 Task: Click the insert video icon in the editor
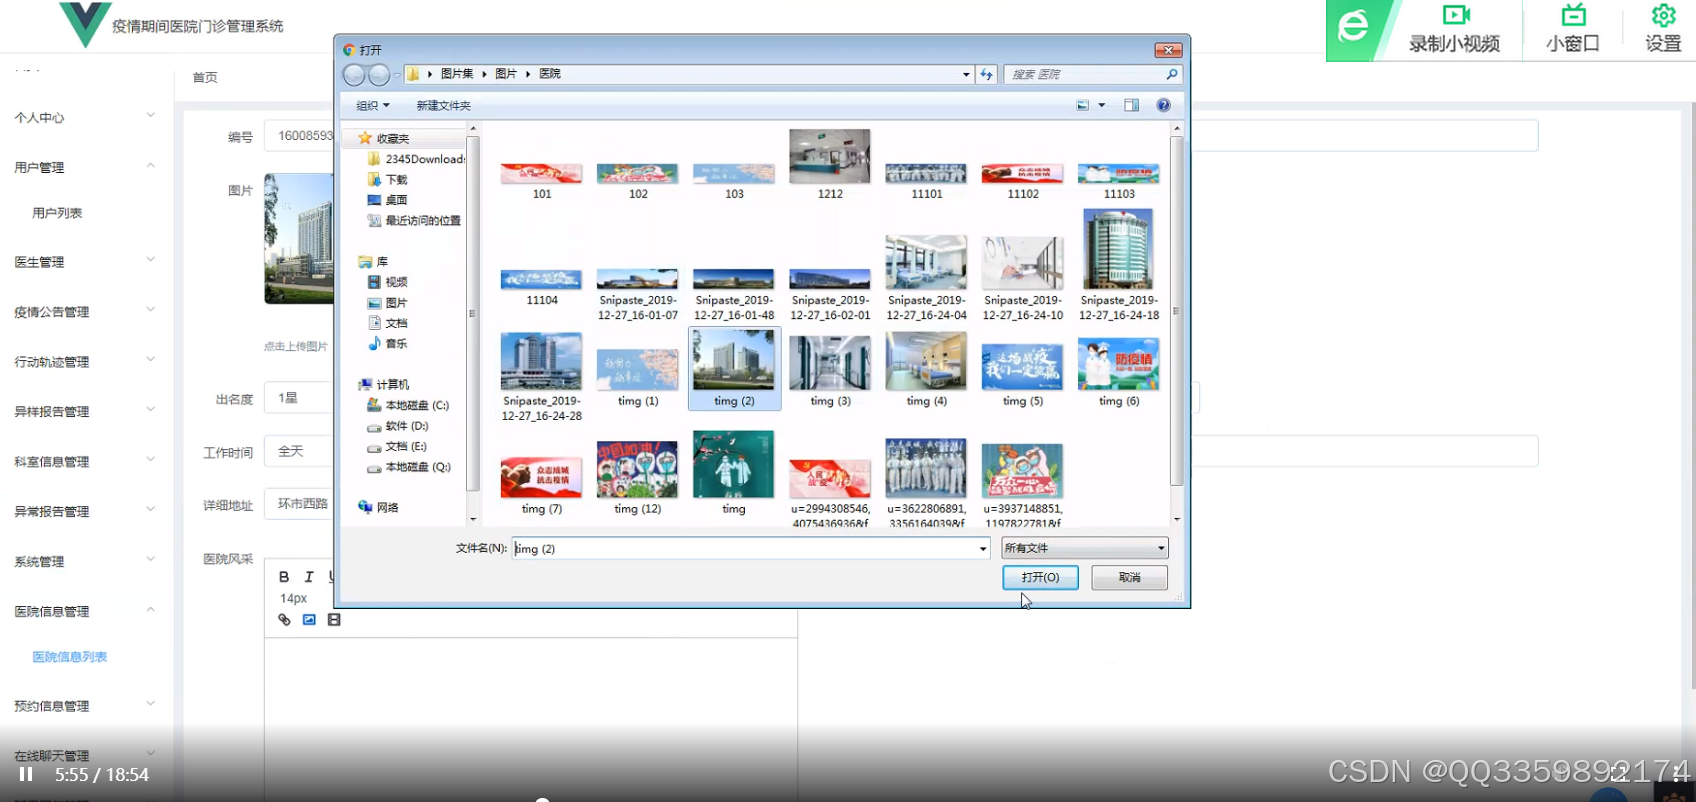pos(334,620)
